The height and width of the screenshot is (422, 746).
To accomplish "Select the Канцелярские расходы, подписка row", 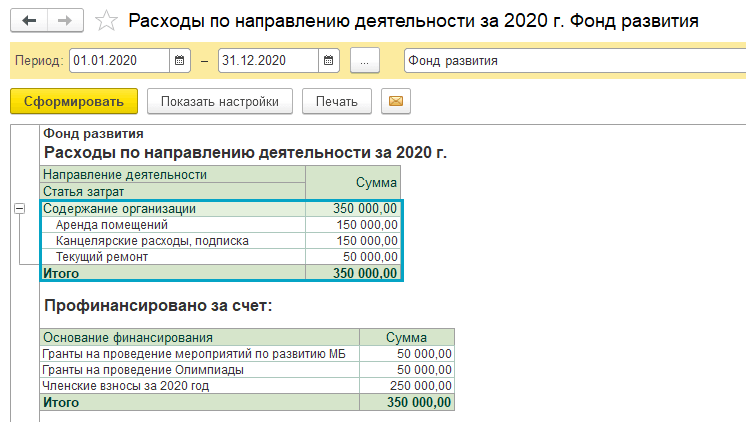I will [x=152, y=241].
